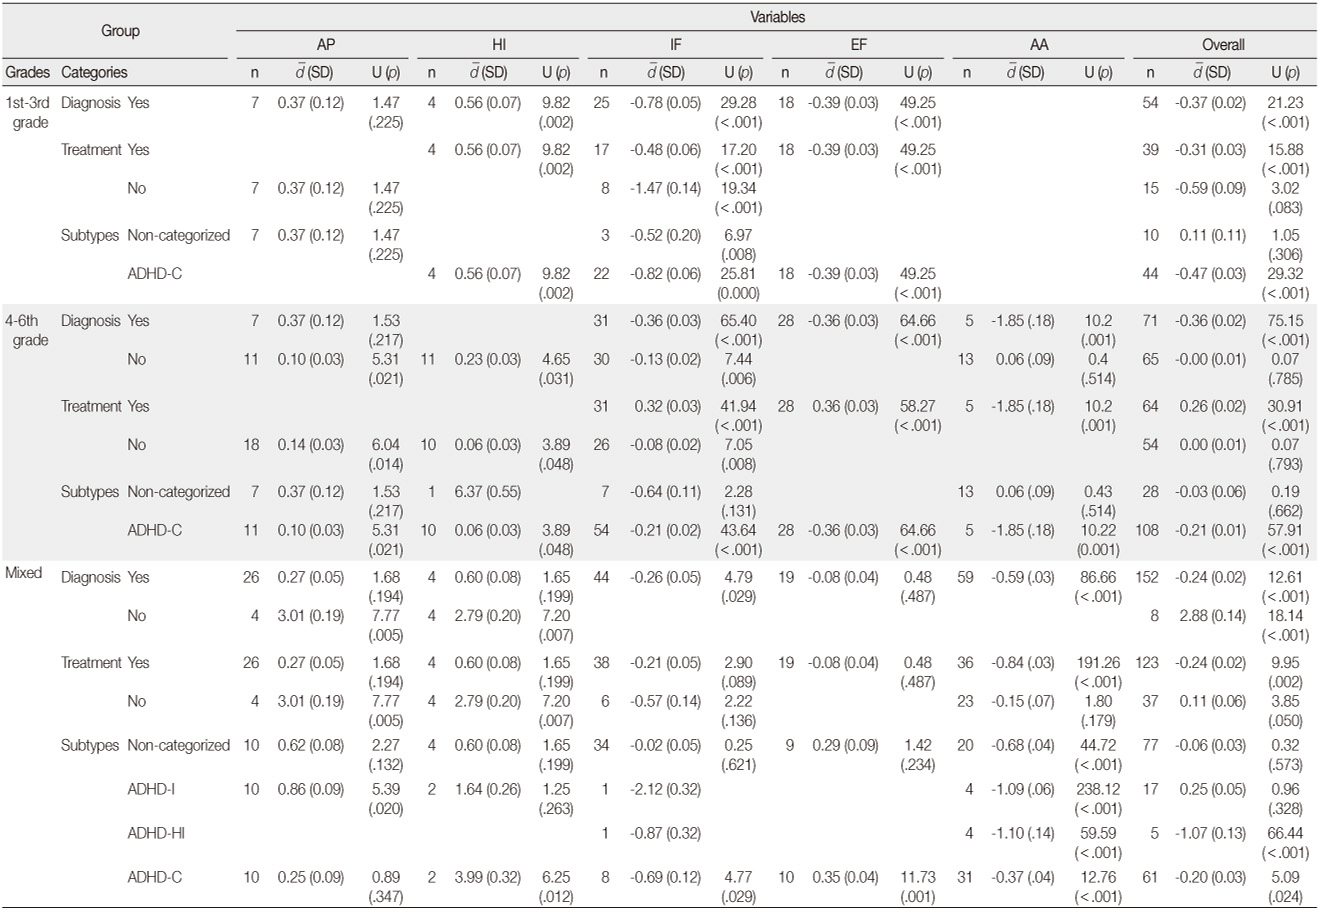Select the overall n value '152'
This screenshot has width=1321, height=914.
click(1147, 577)
